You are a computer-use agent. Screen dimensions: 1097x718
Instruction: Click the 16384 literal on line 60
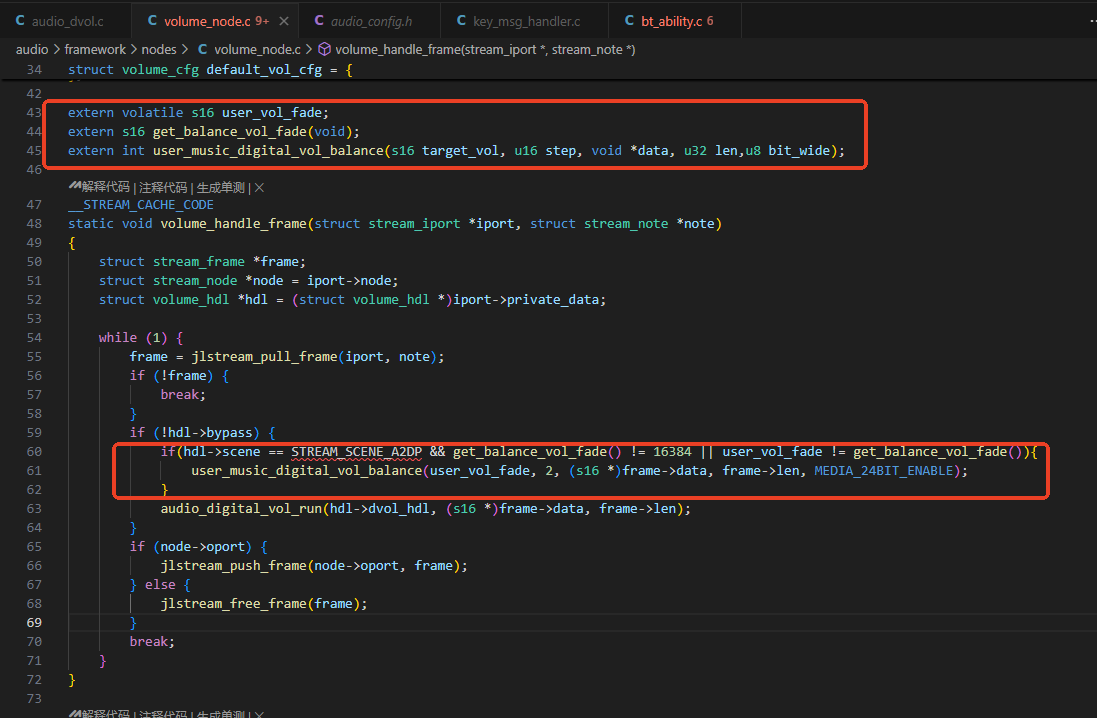(x=672, y=452)
